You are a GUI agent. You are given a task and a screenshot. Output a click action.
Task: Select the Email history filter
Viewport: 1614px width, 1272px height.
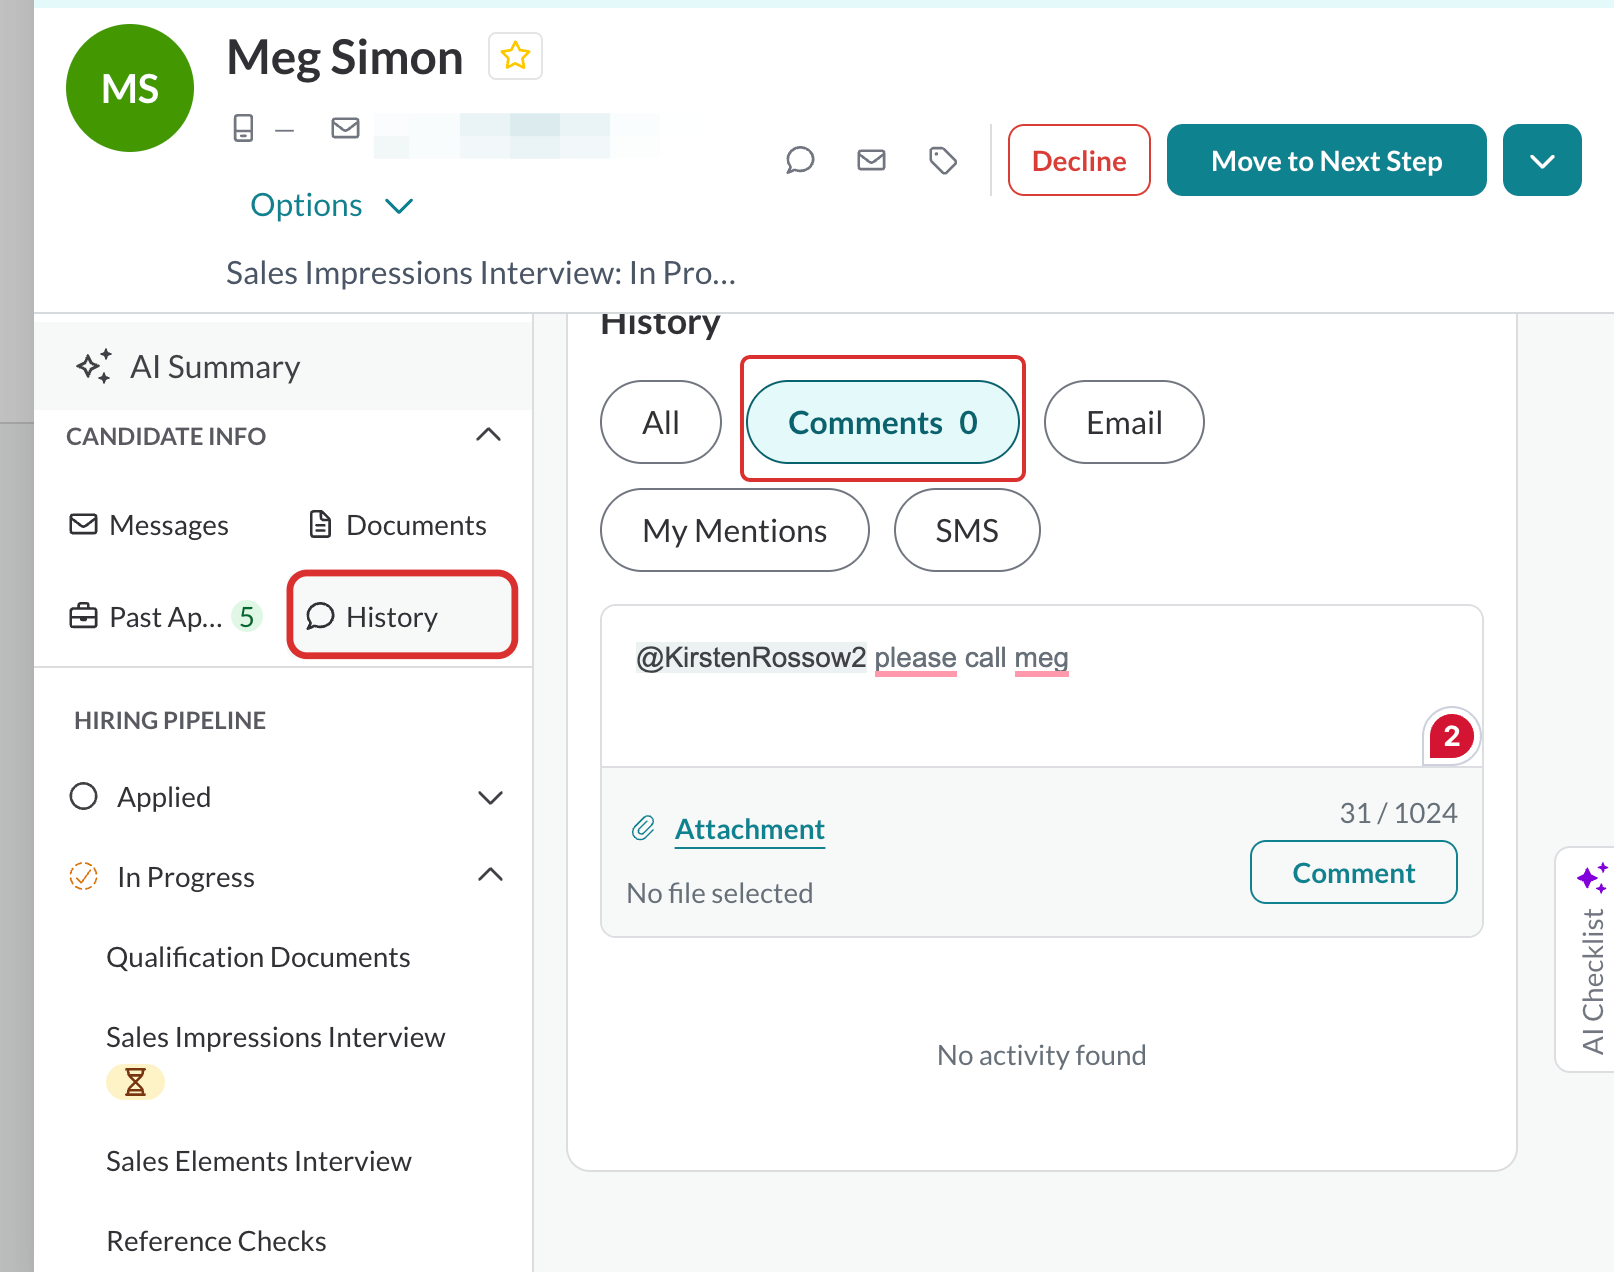pyautogui.click(x=1124, y=422)
